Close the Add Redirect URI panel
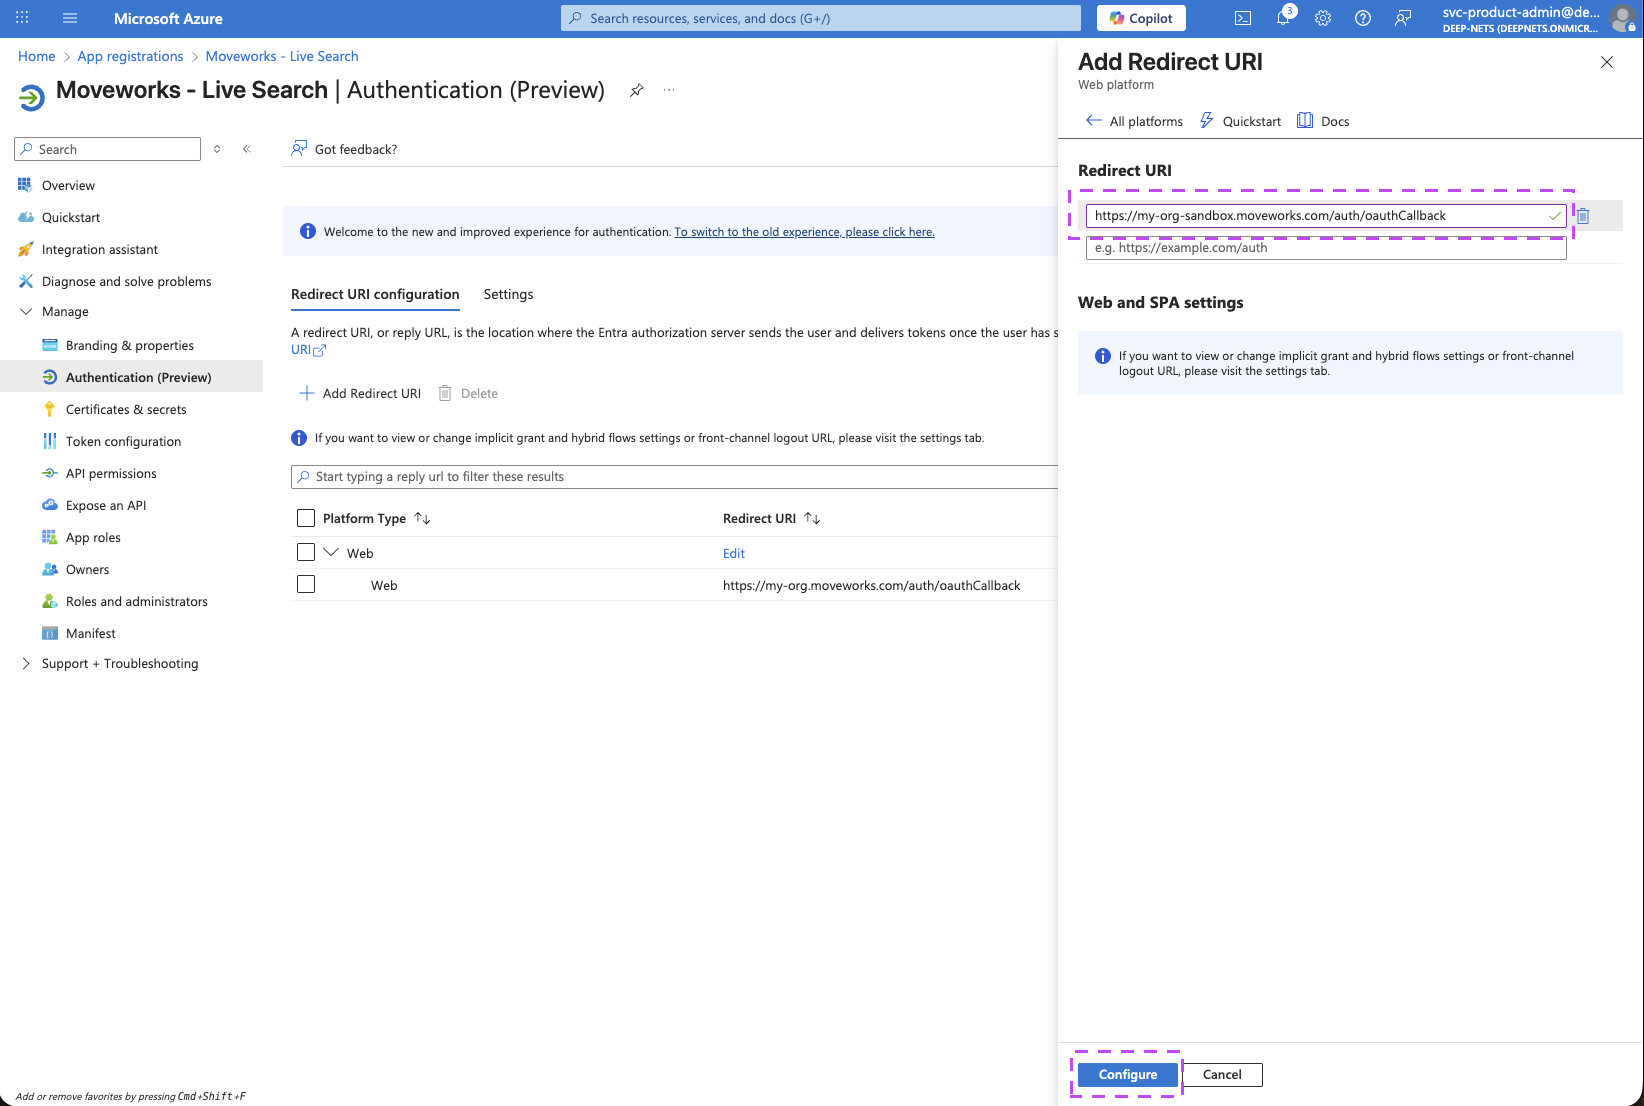1644x1106 pixels. 1607,62
